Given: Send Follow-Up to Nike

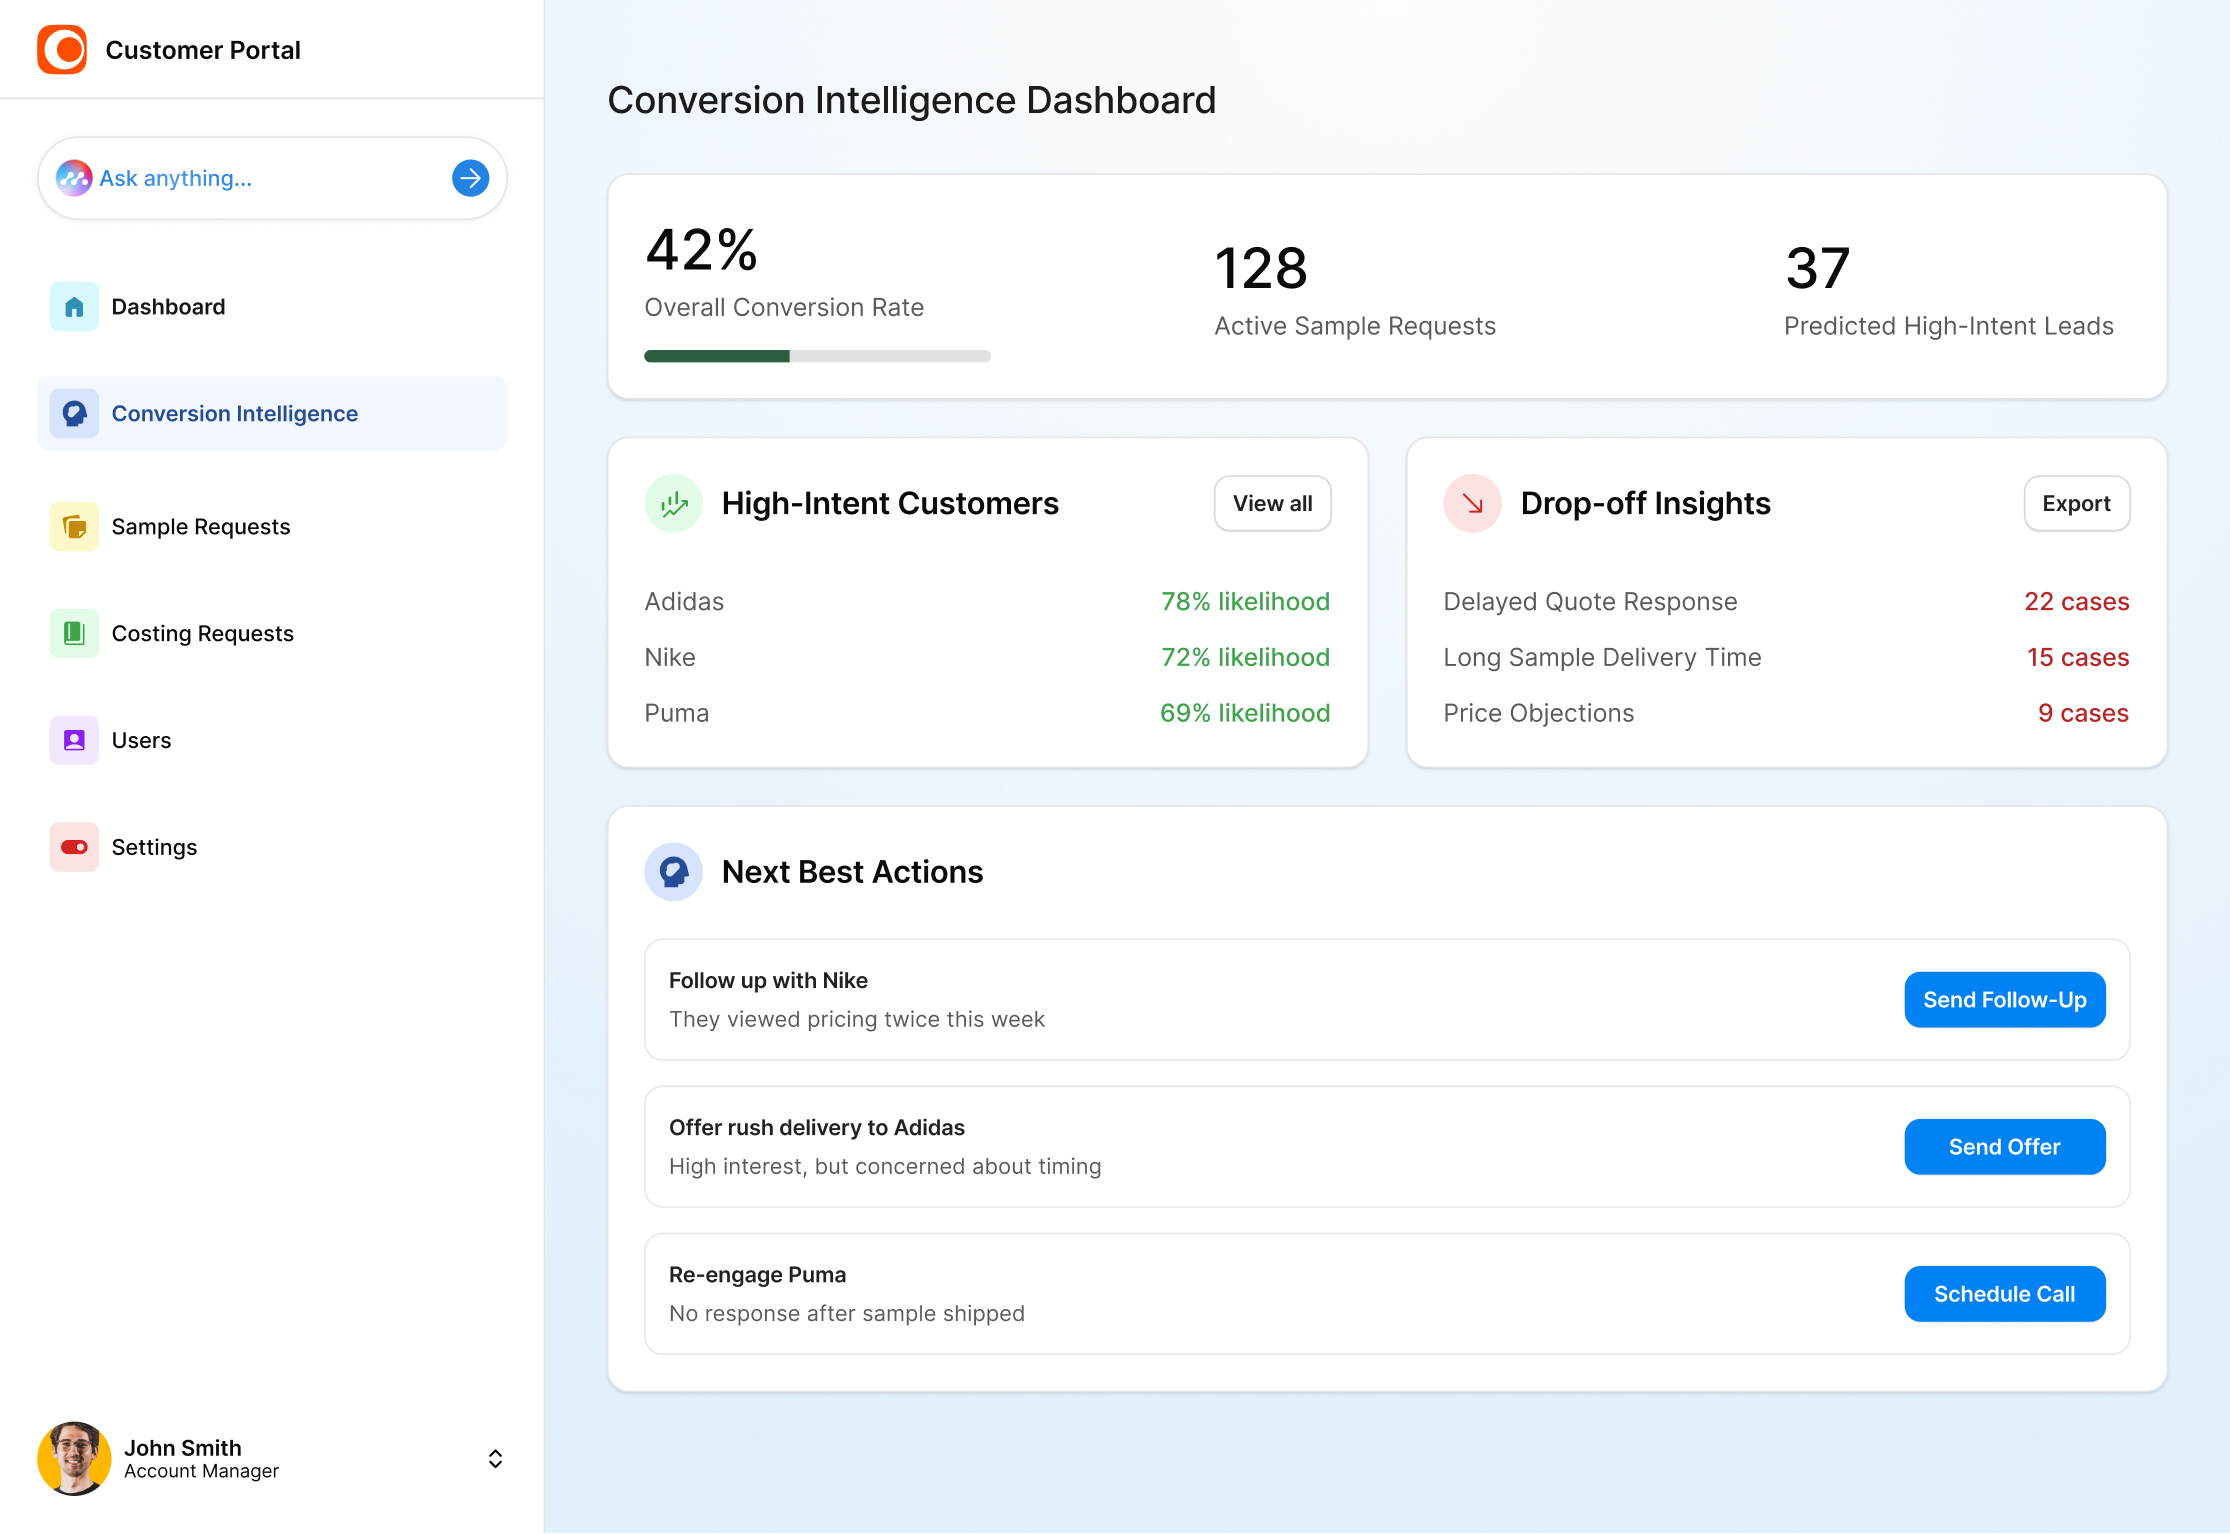Looking at the screenshot, I should [x=2004, y=1000].
